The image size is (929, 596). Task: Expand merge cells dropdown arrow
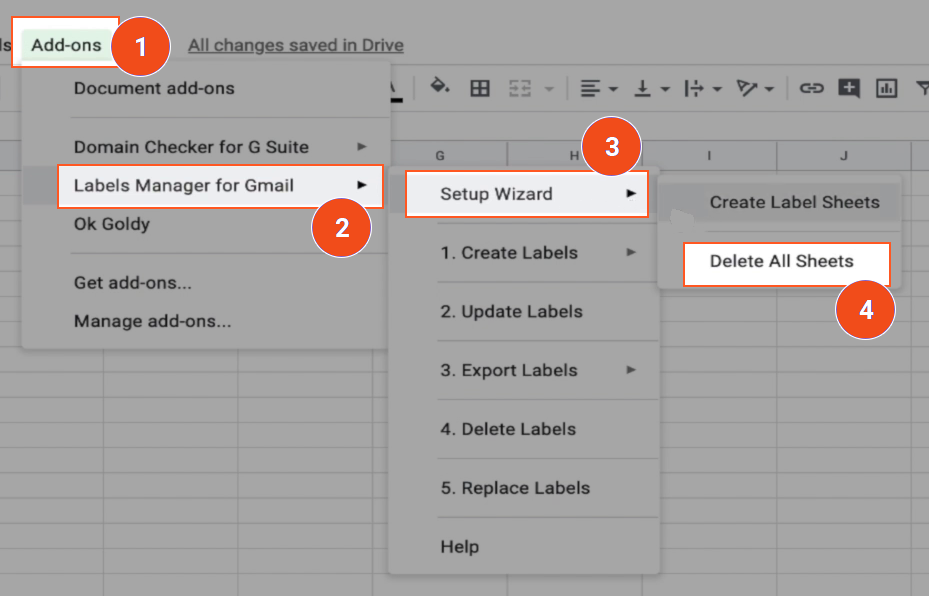(549, 89)
